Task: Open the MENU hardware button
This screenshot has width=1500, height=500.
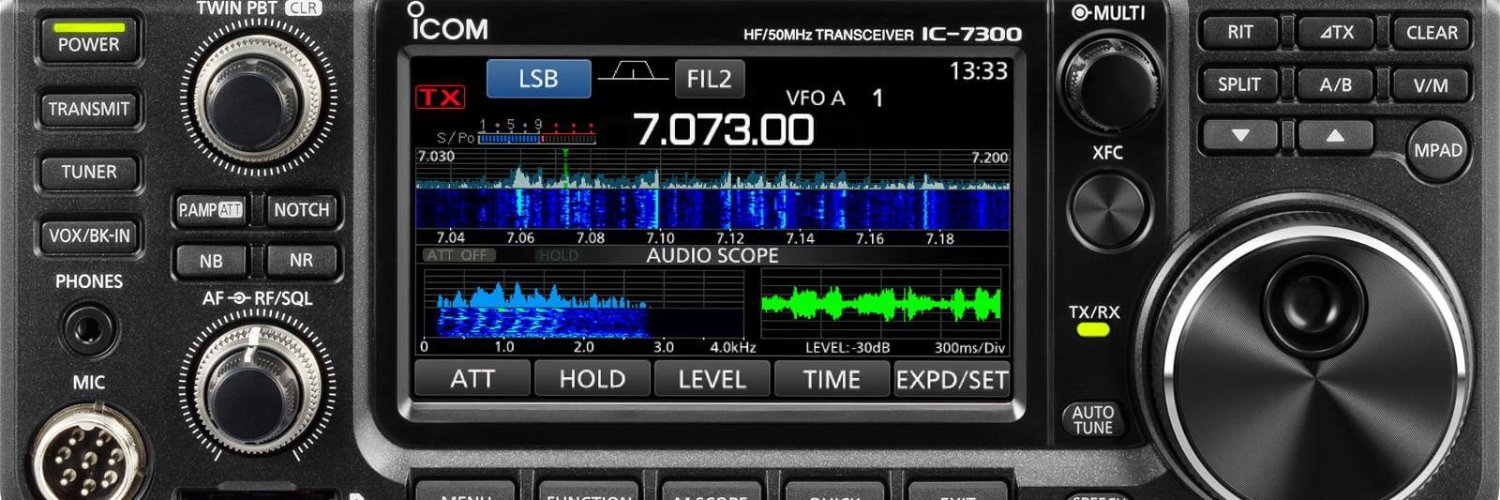Action: tap(464, 489)
